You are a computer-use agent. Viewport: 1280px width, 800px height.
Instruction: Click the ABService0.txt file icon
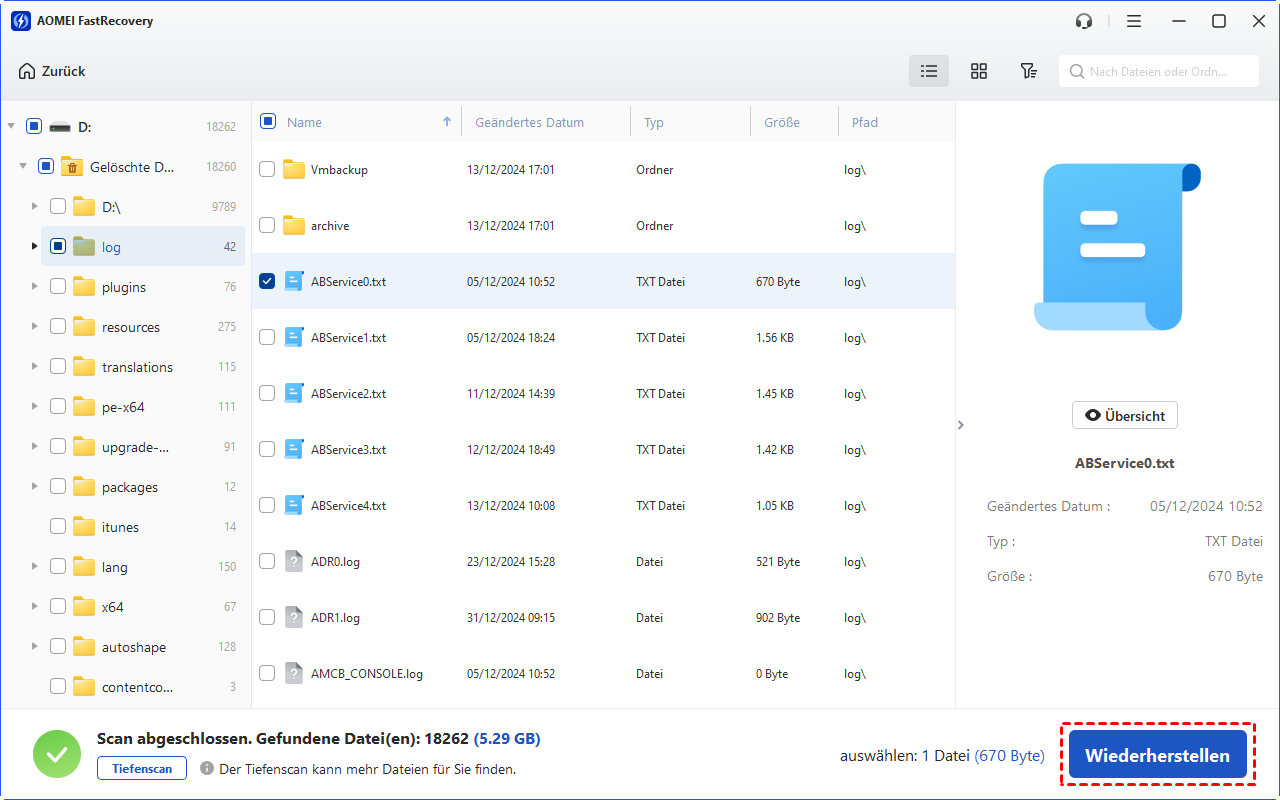[x=293, y=282]
